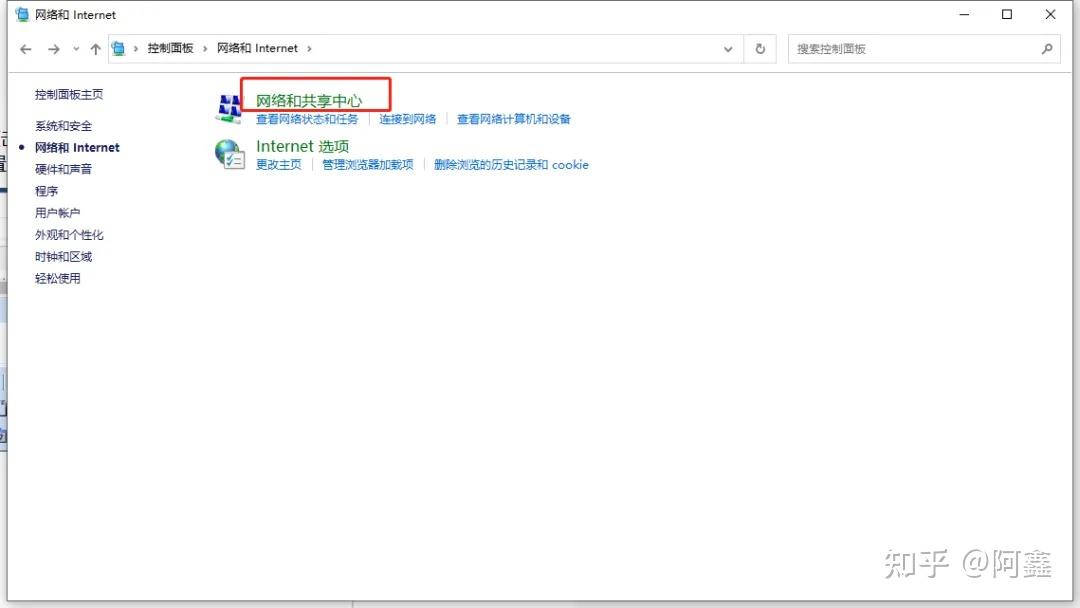
Task: Select 时钟和区域 in sidebar
Action: [63, 257]
